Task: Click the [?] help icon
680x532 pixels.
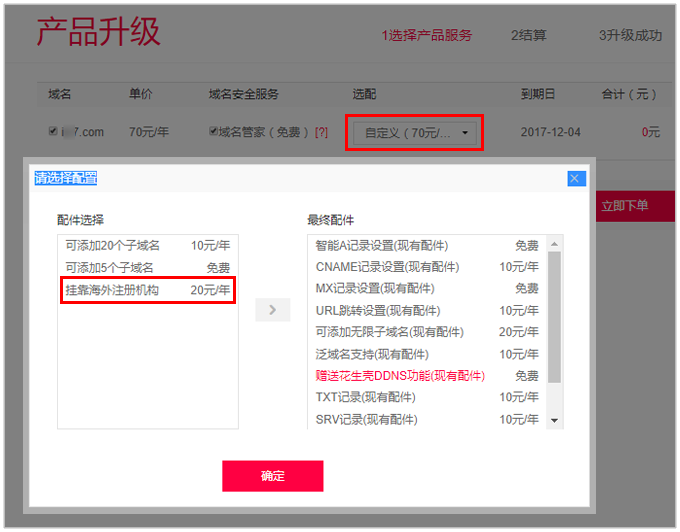Action: (321, 132)
